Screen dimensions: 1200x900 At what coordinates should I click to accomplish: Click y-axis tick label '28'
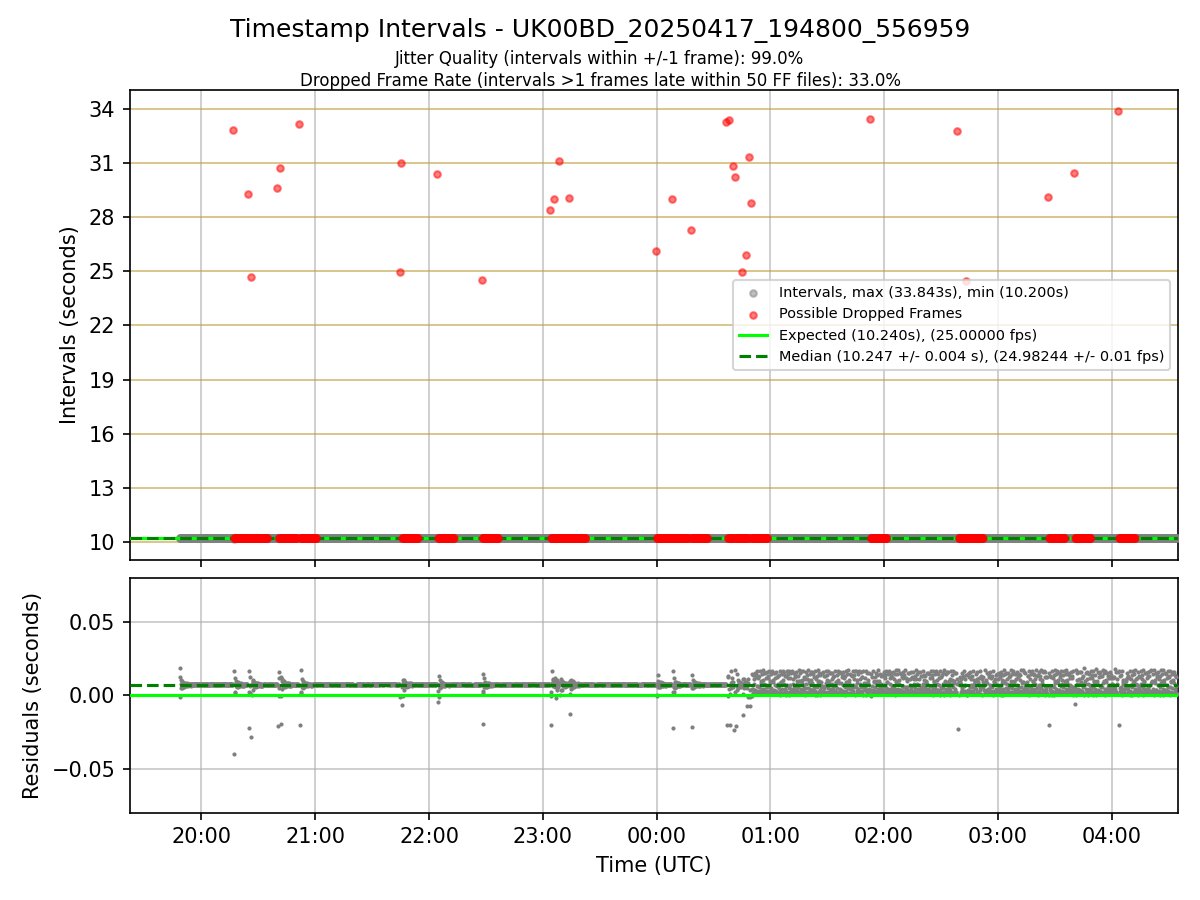(x=104, y=217)
